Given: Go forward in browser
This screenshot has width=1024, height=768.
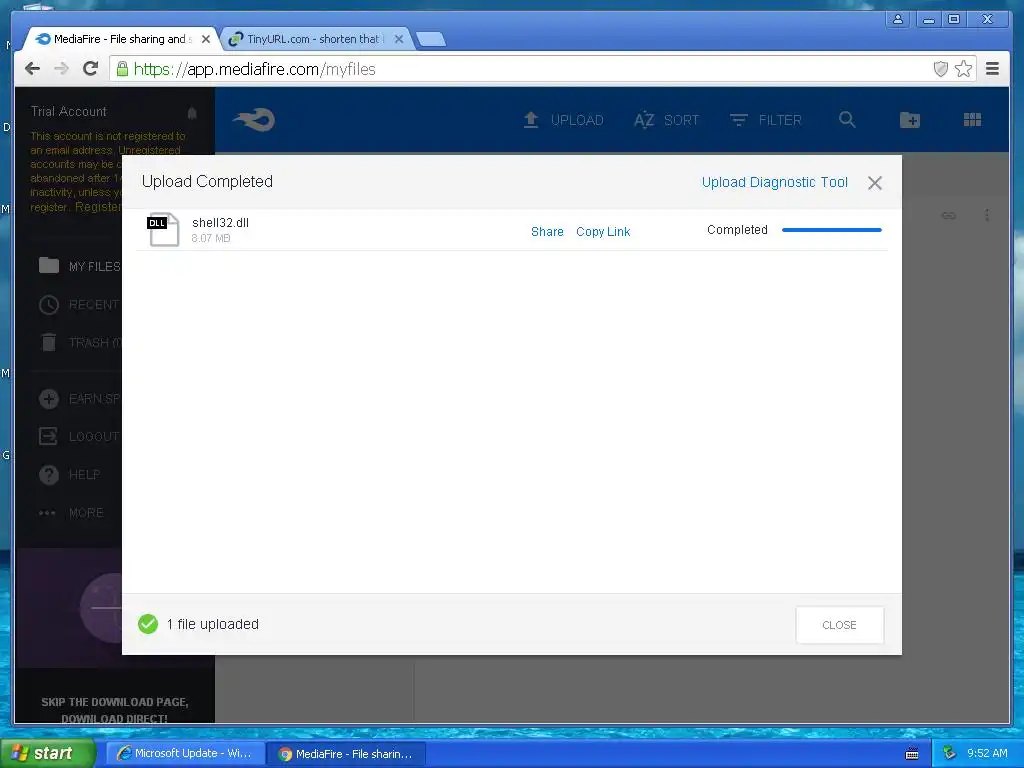Looking at the screenshot, I should click(x=61, y=69).
